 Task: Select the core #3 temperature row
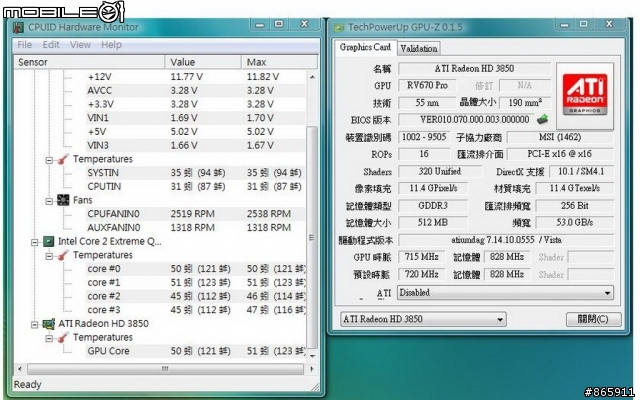coord(195,310)
